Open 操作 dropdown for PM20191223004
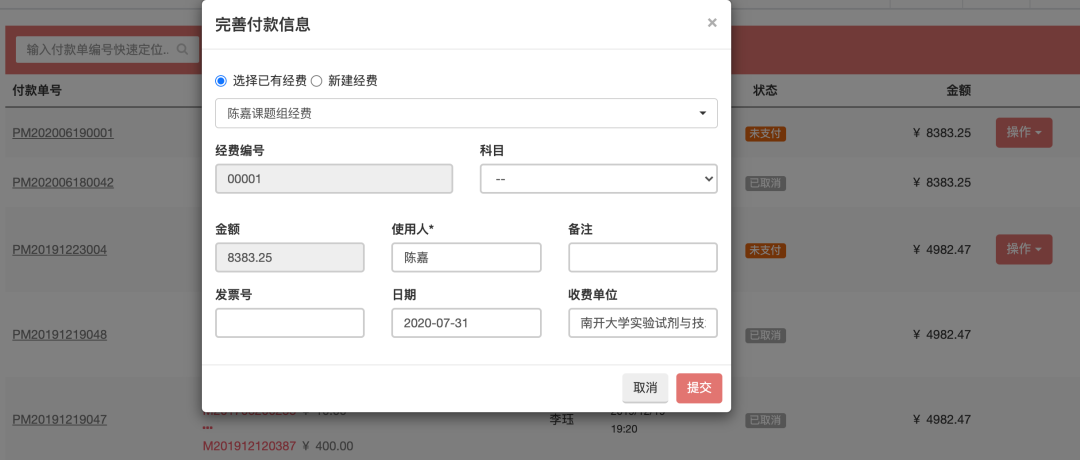 [x=1023, y=249]
